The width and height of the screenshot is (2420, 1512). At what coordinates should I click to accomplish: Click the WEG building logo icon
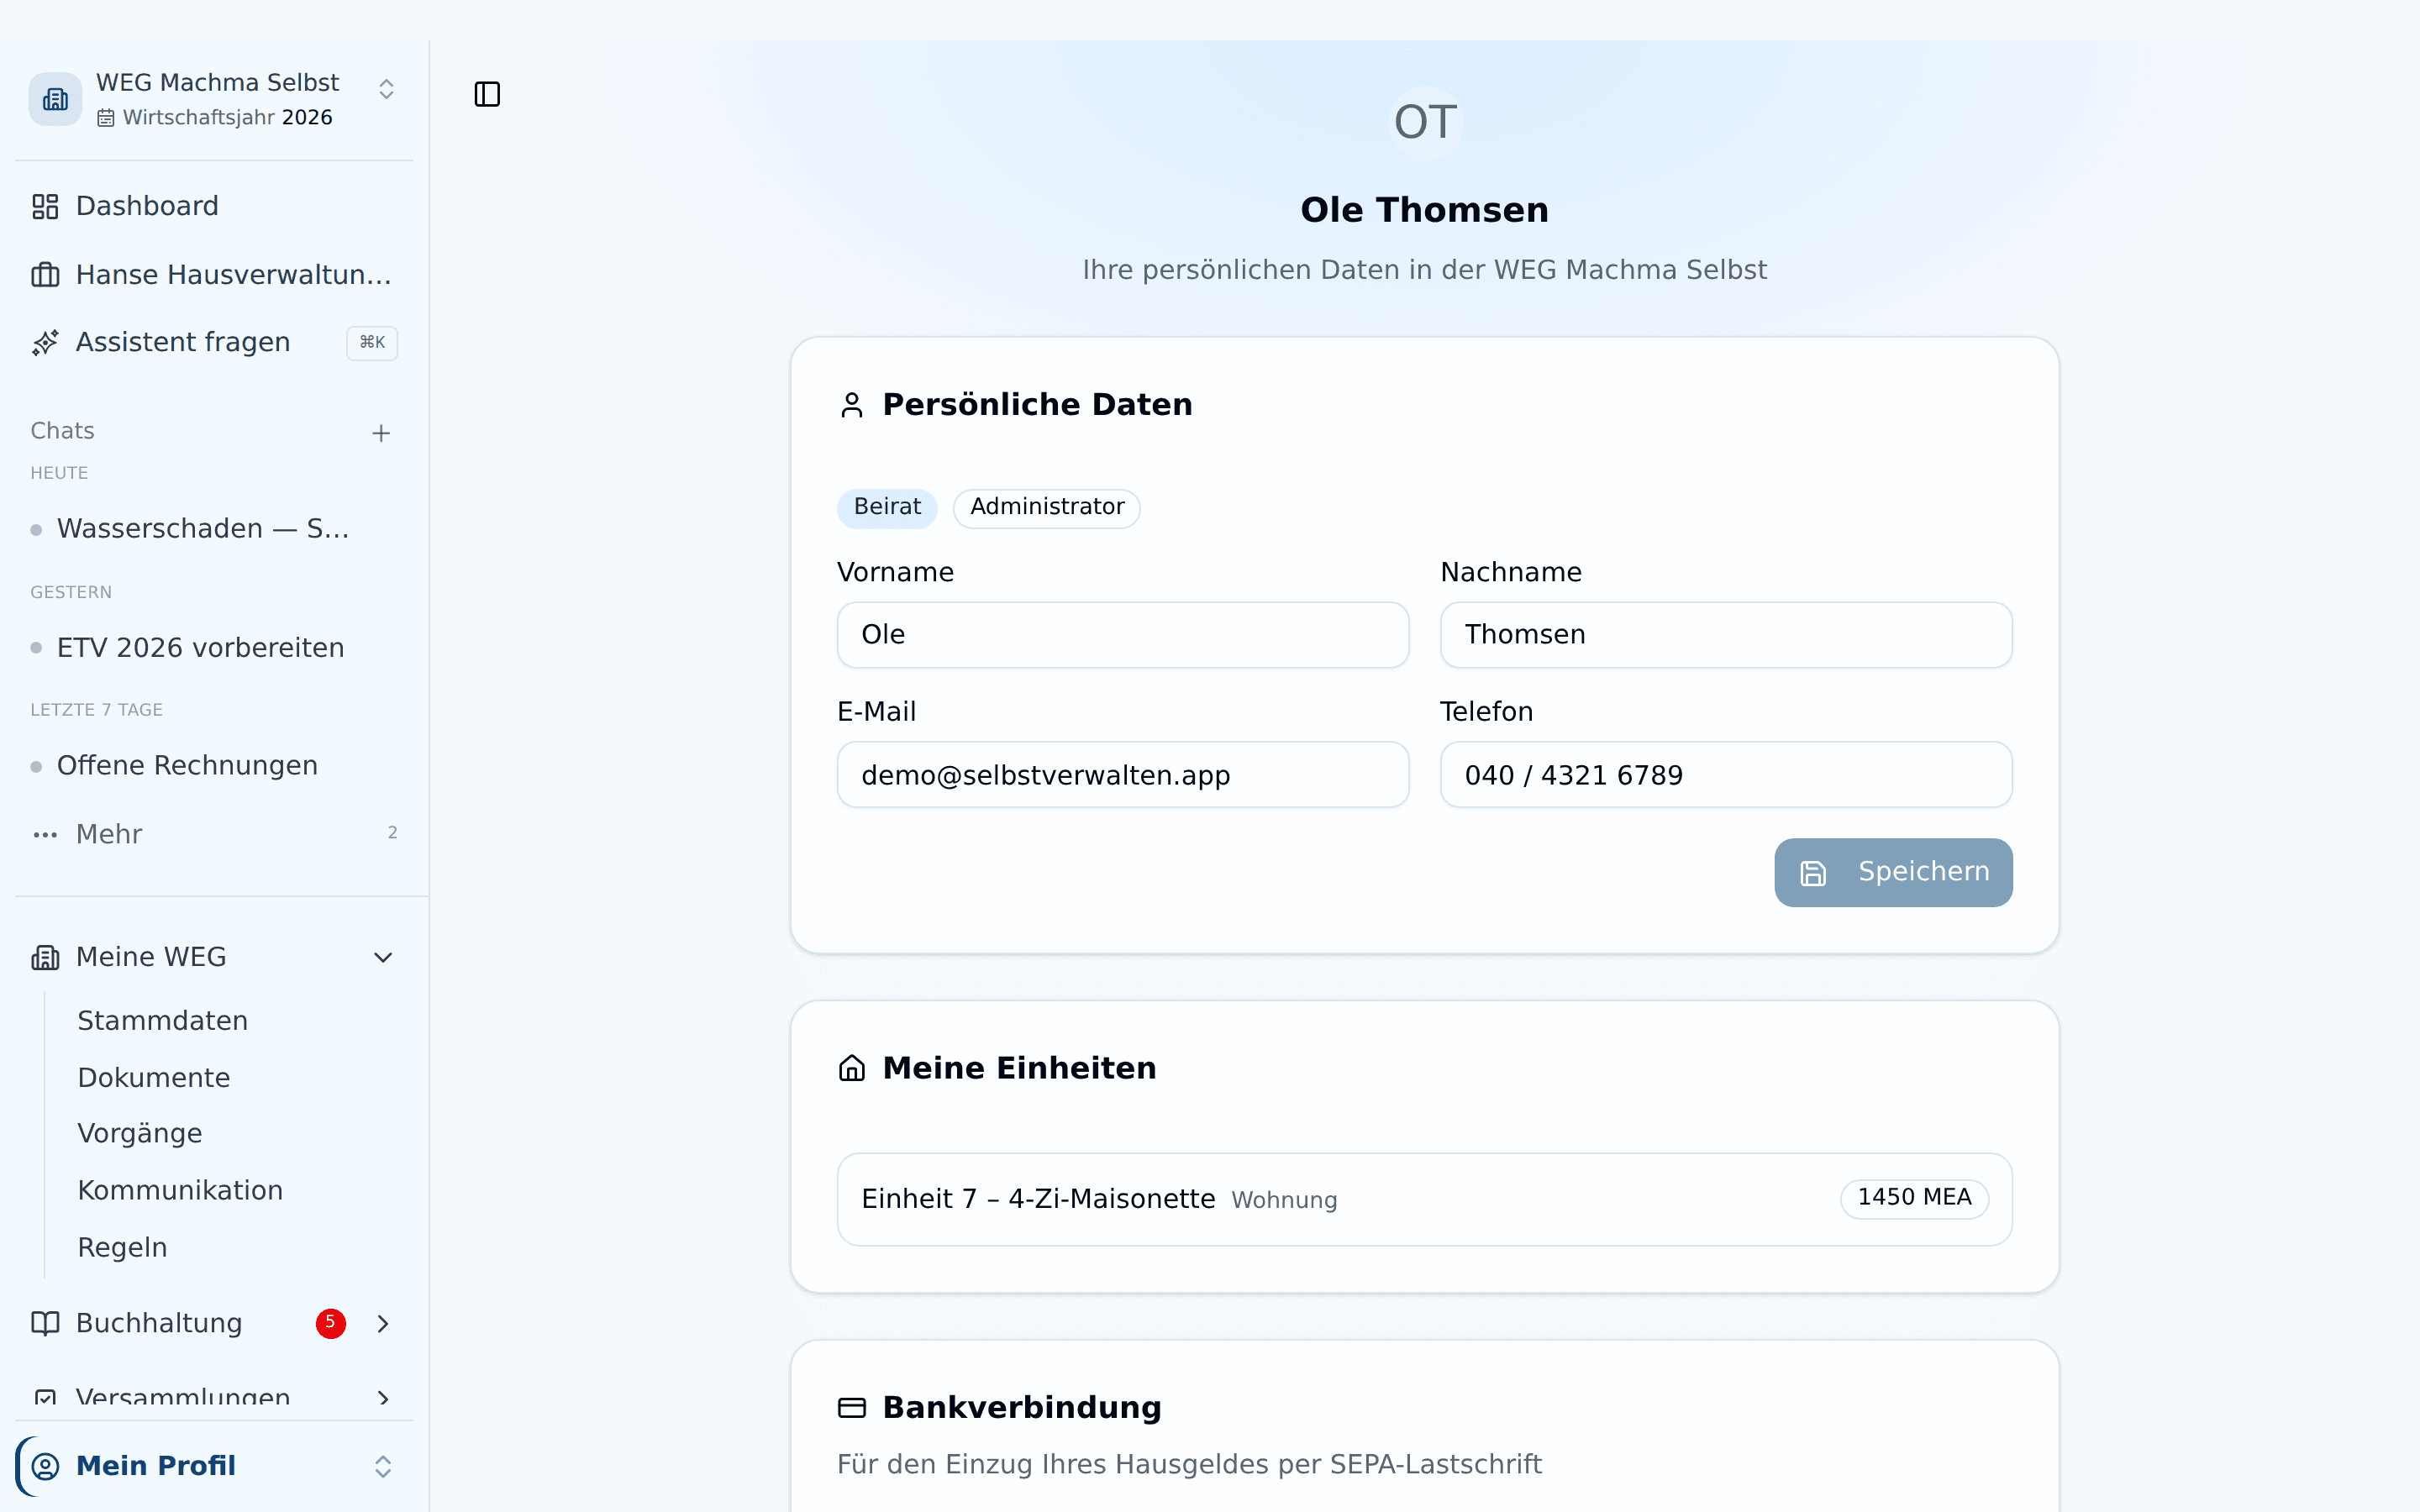coord(55,99)
